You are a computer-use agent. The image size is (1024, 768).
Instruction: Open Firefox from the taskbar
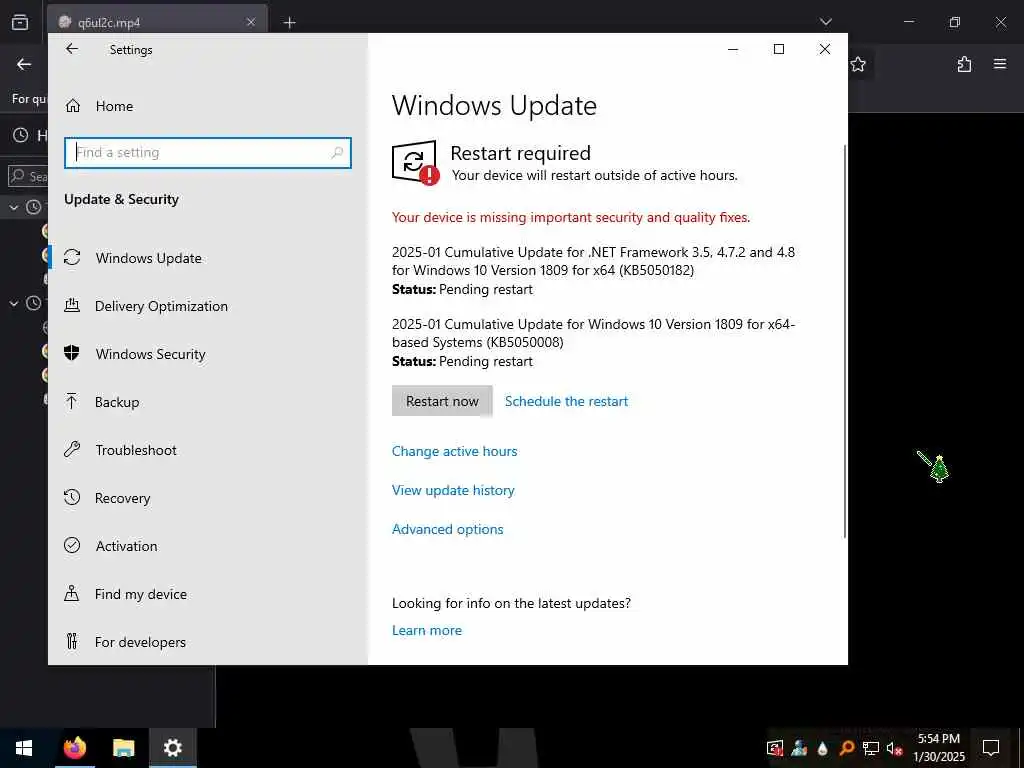point(74,748)
